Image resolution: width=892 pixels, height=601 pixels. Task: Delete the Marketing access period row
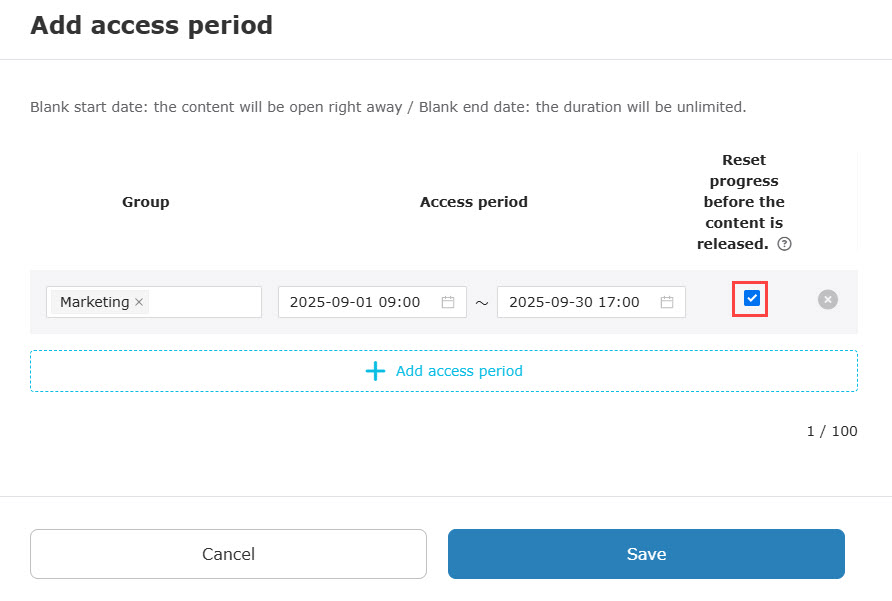coord(828,299)
